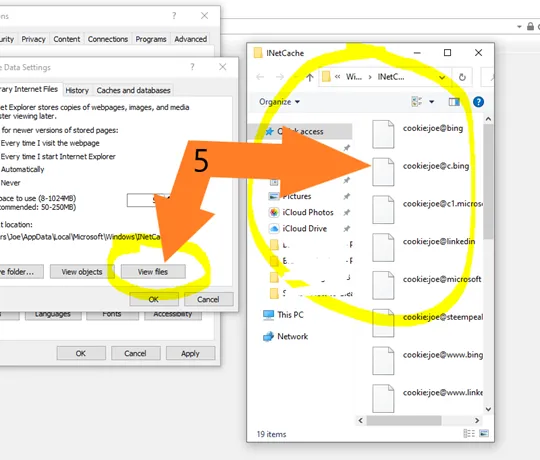The image size is (540, 460).
Task: Click the Wi... breadcrumb in address bar
Action: [354, 77]
